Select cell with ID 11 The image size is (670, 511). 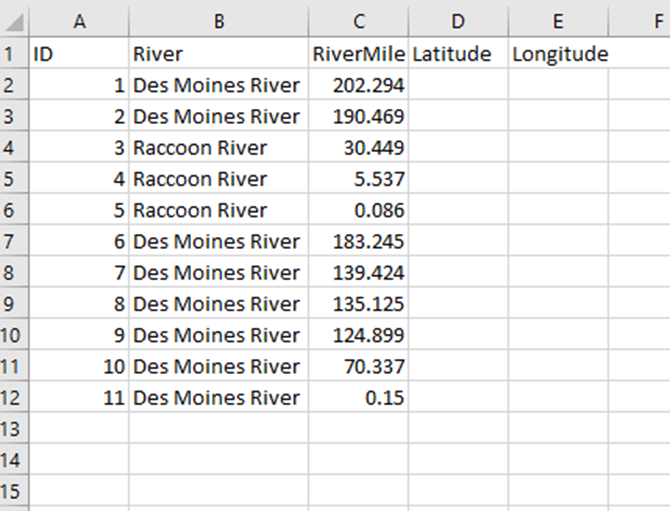[x=79, y=397]
